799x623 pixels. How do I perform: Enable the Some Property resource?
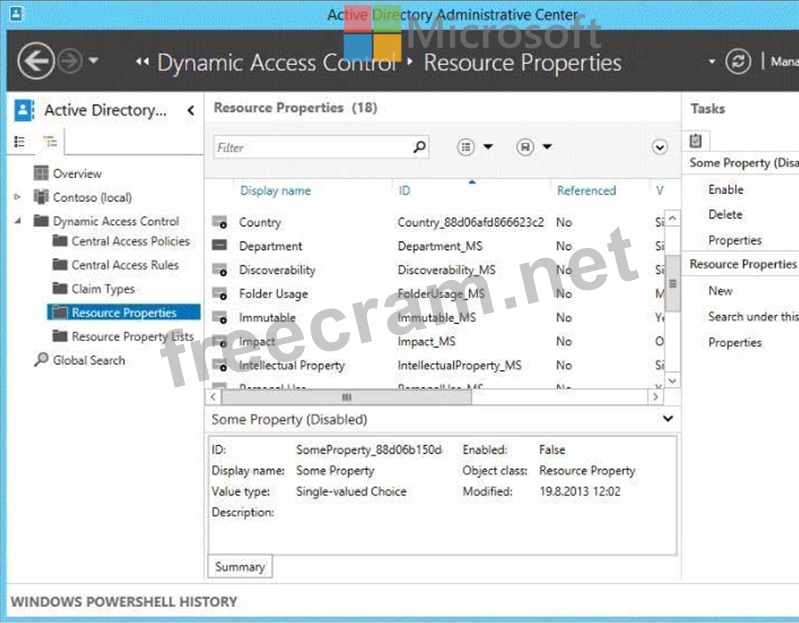click(x=726, y=189)
